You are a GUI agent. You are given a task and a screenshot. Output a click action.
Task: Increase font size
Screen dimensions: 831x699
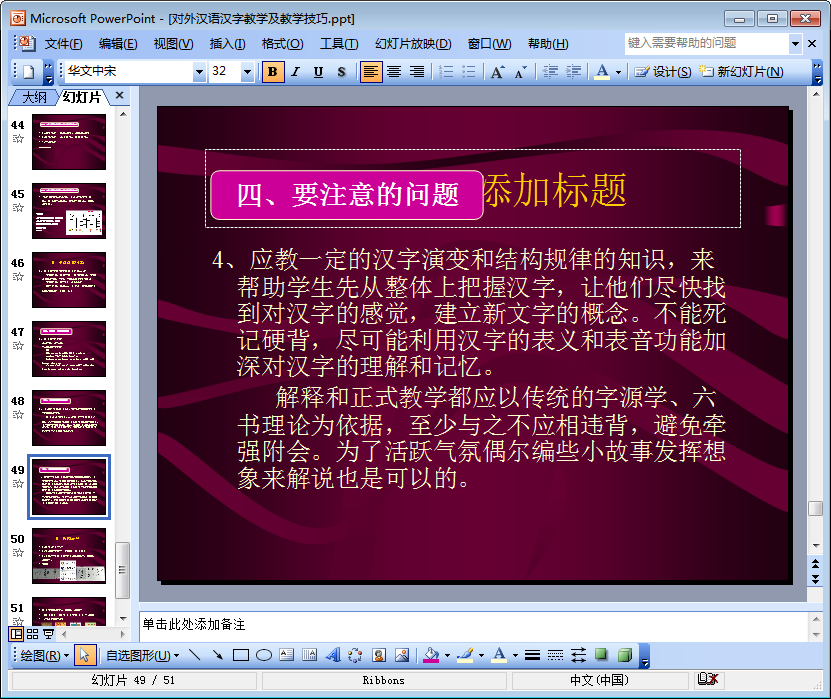point(497,72)
